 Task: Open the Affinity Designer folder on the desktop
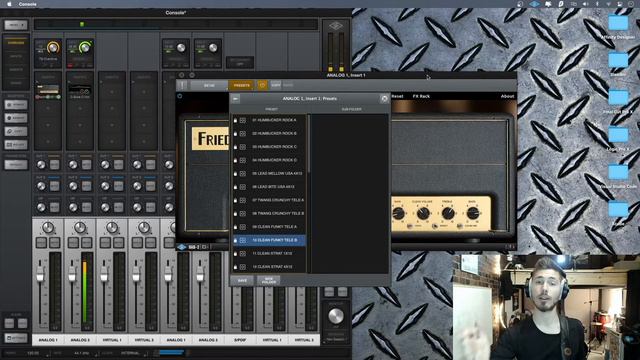618,23
